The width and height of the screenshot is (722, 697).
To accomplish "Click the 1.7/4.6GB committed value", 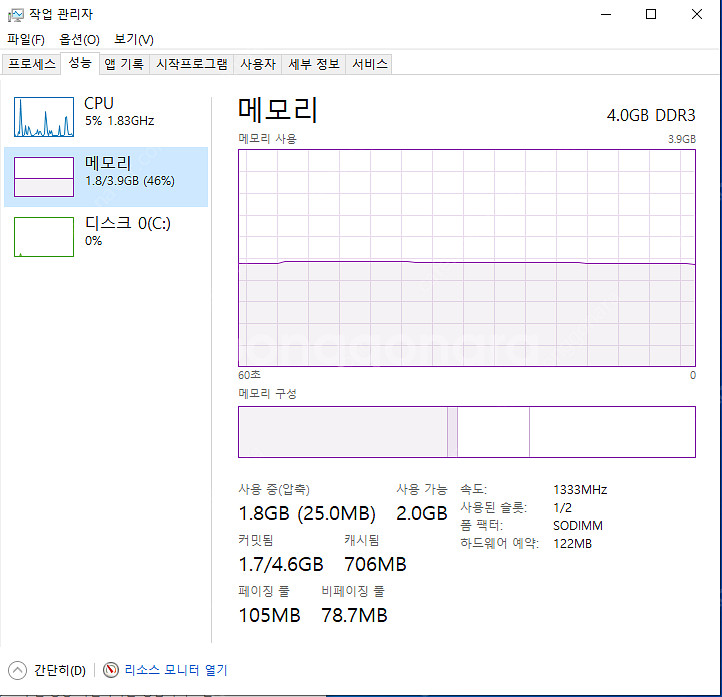I will pos(281,564).
